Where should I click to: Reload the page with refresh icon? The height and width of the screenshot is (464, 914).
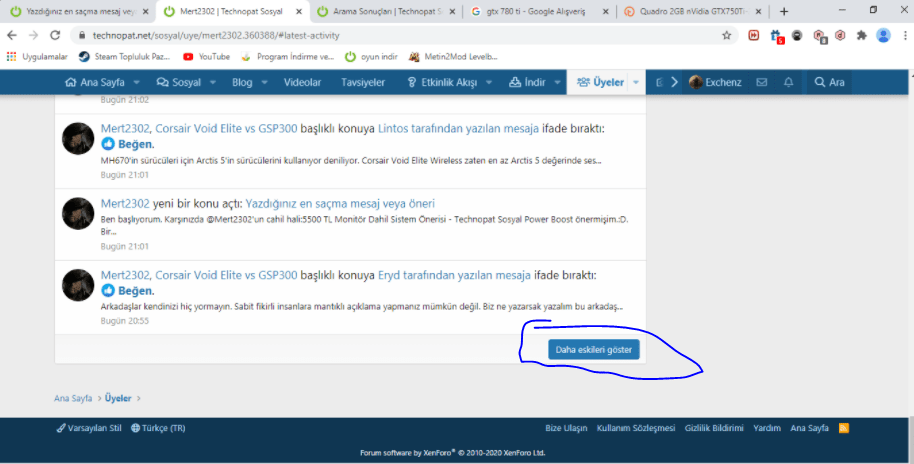55,36
